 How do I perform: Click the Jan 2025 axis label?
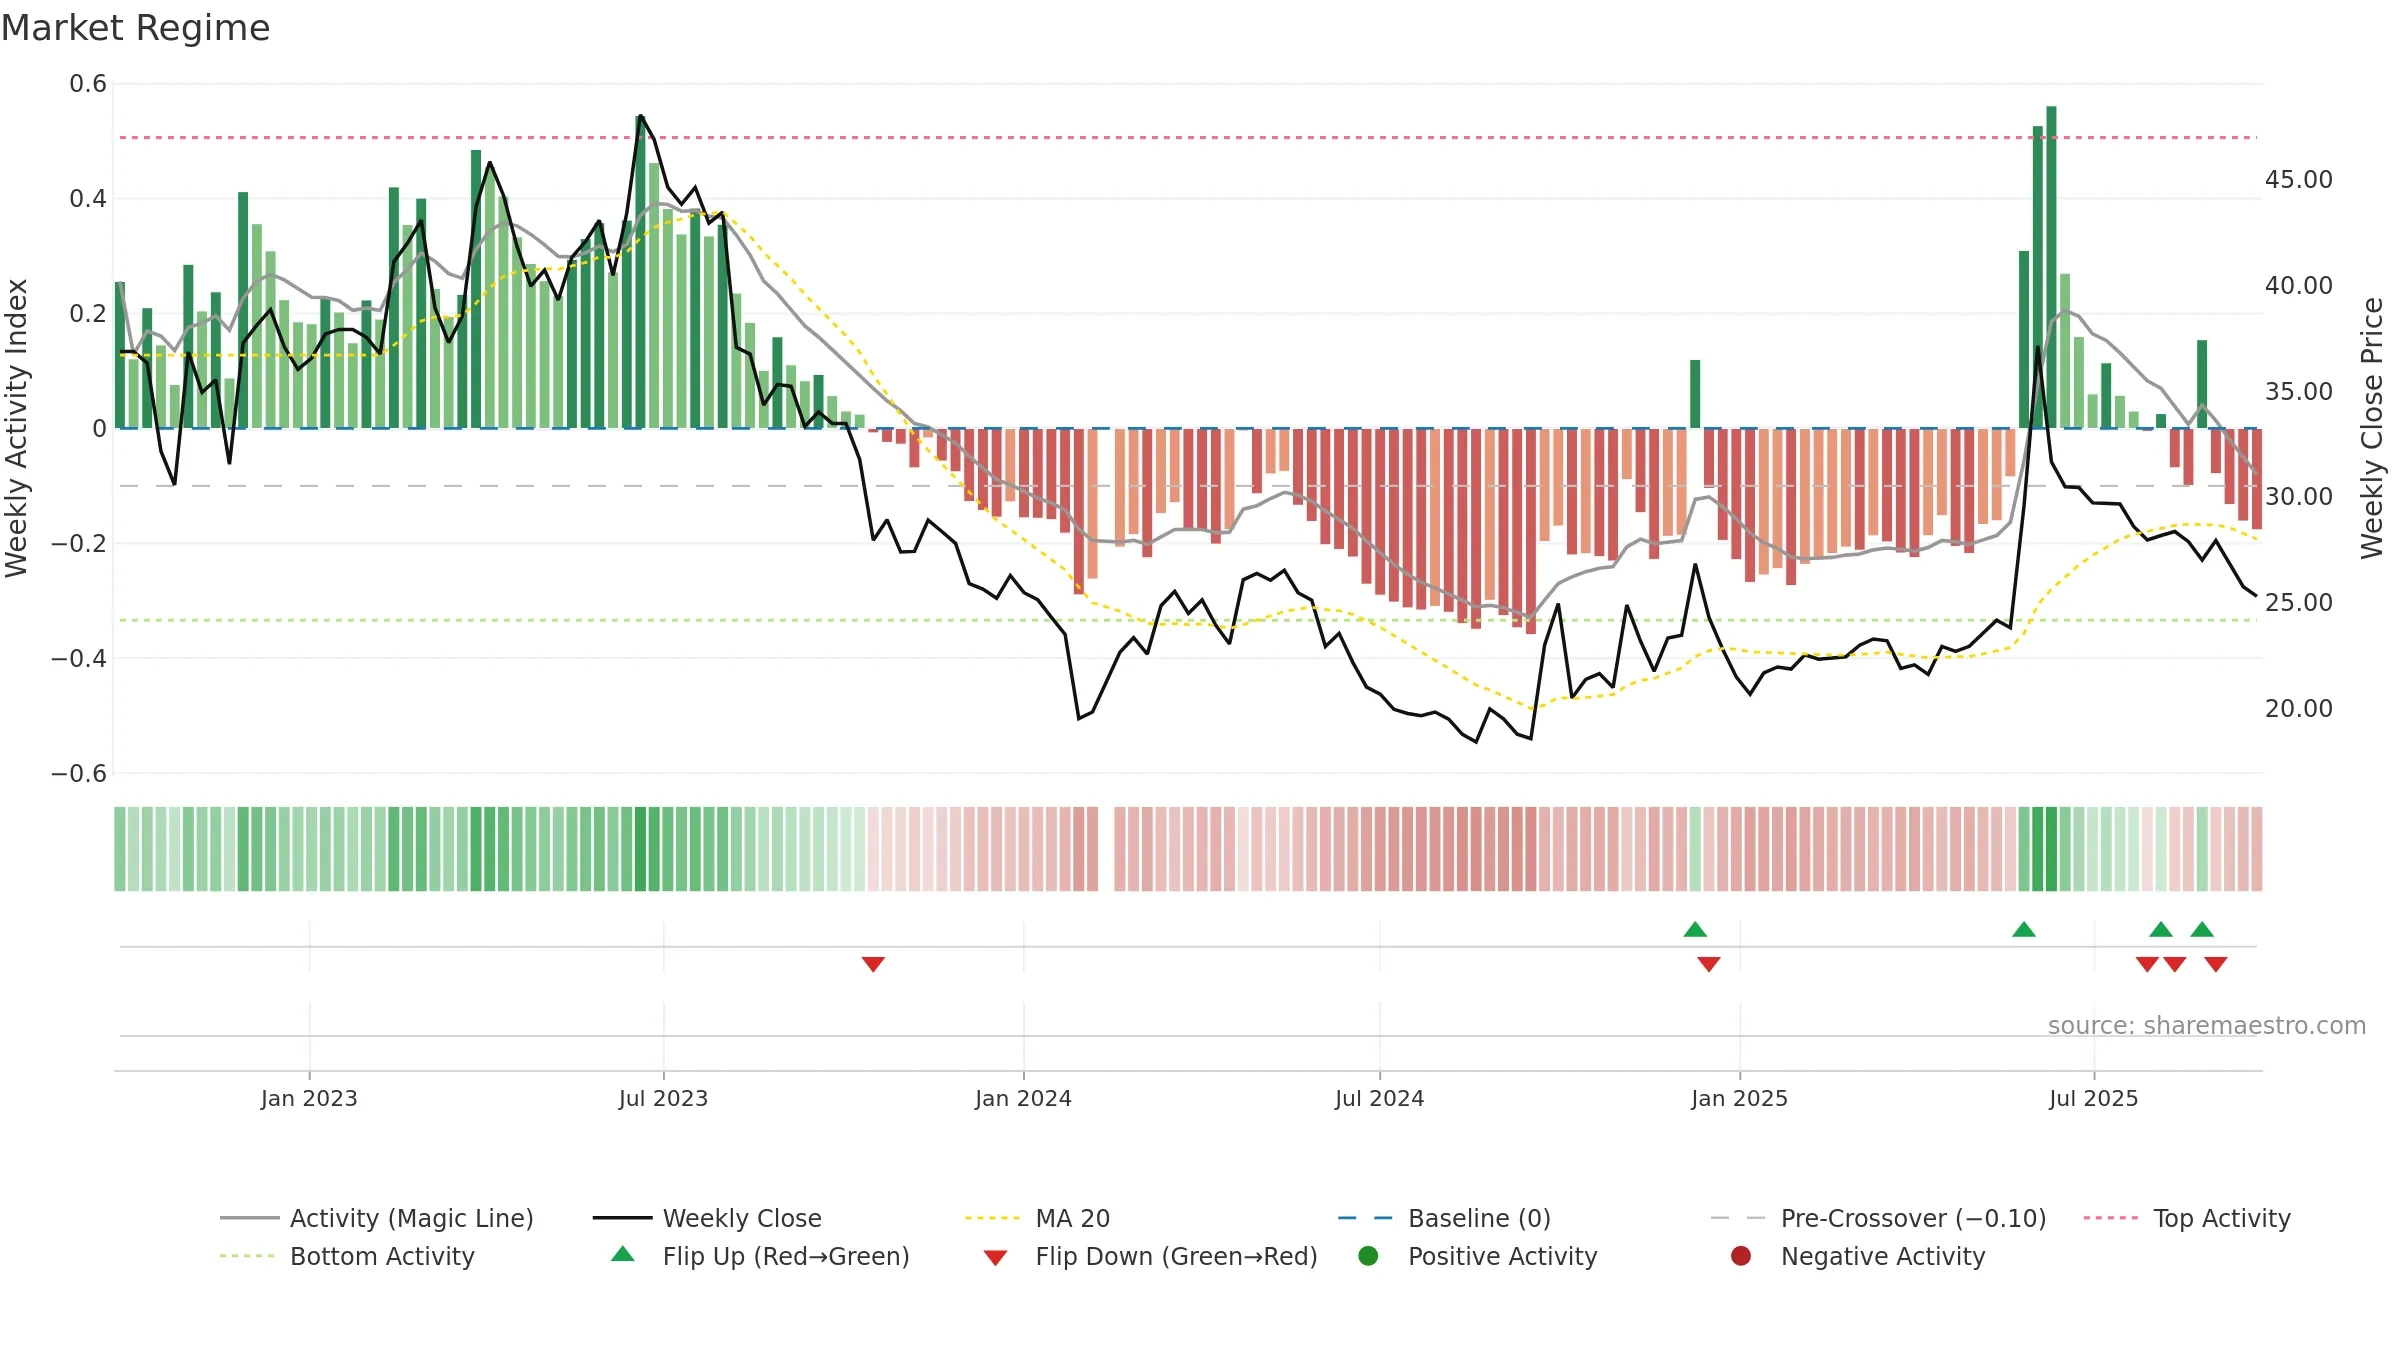pos(1739,1098)
